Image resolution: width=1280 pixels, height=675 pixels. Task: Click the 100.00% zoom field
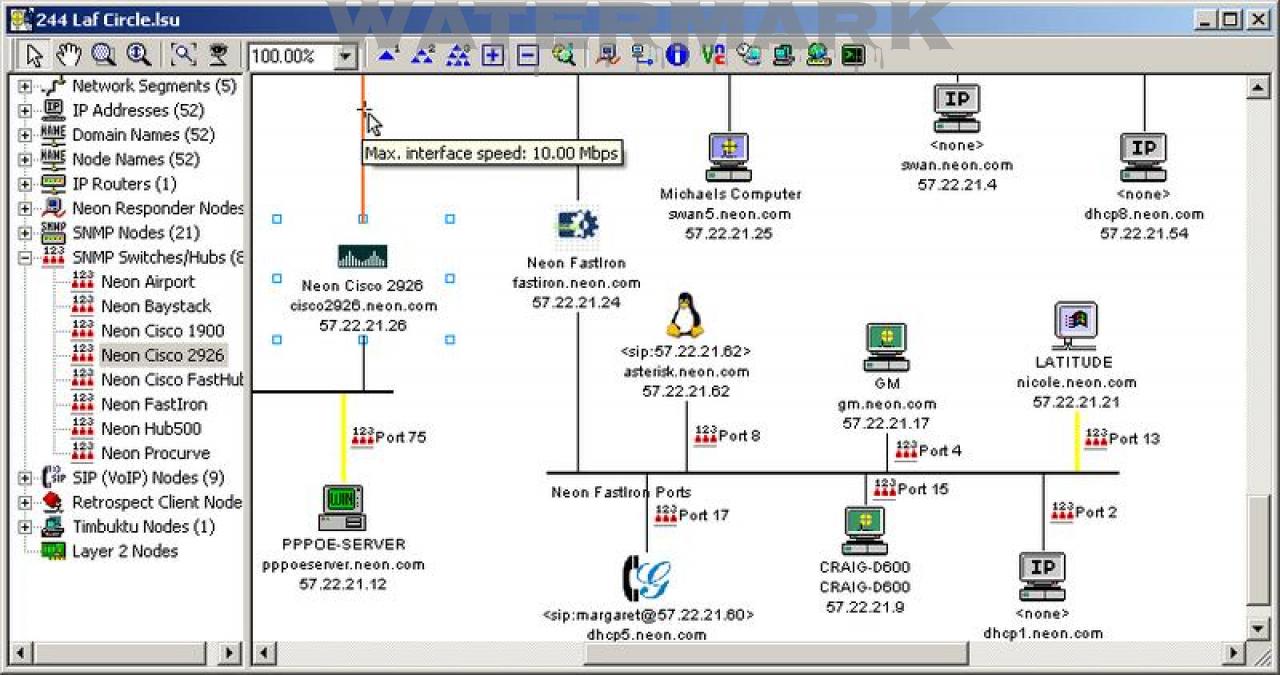tap(290, 56)
